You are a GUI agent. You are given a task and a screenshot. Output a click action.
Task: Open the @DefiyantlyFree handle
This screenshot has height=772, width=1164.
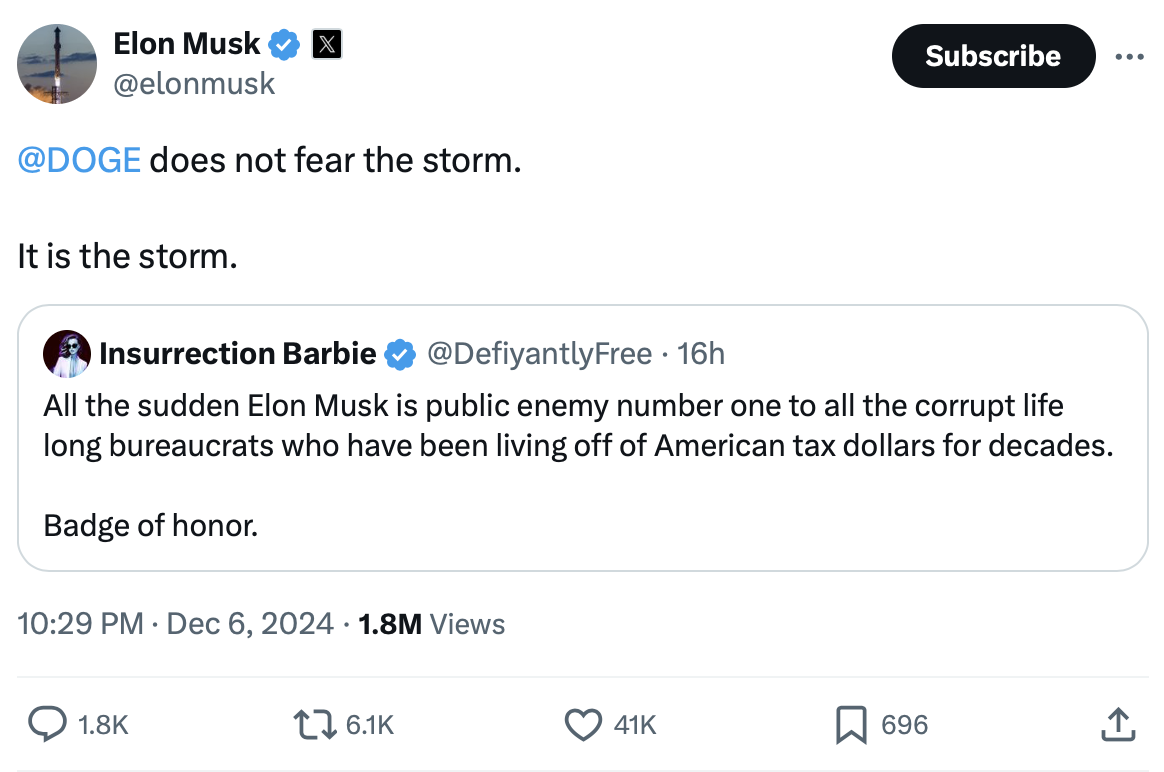click(539, 353)
